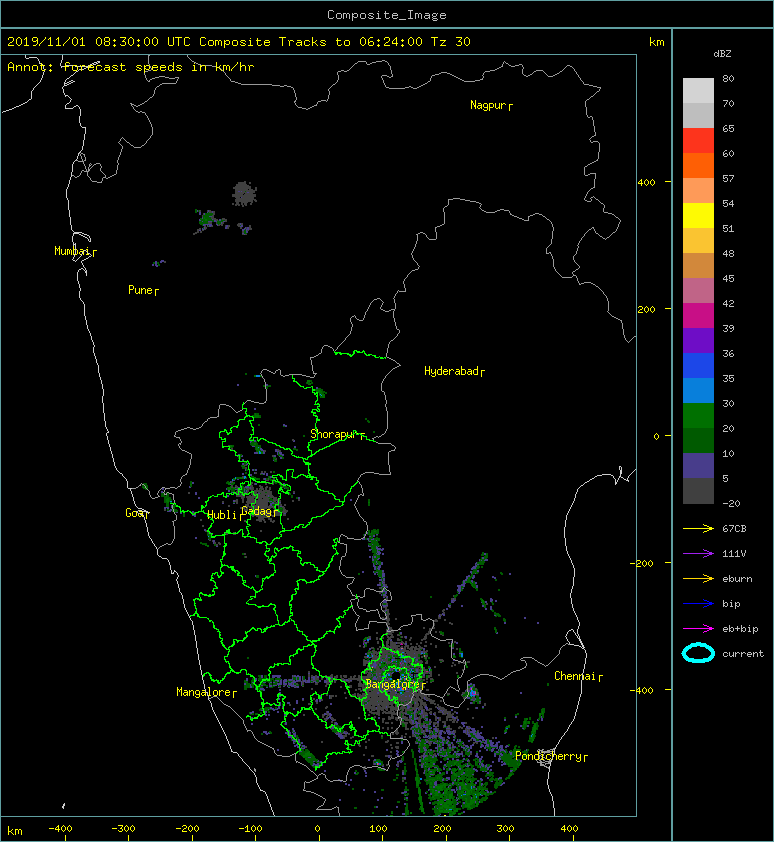
Task: Click the forecast speeds annotation text
Action: pyautogui.click(x=158, y=67)
